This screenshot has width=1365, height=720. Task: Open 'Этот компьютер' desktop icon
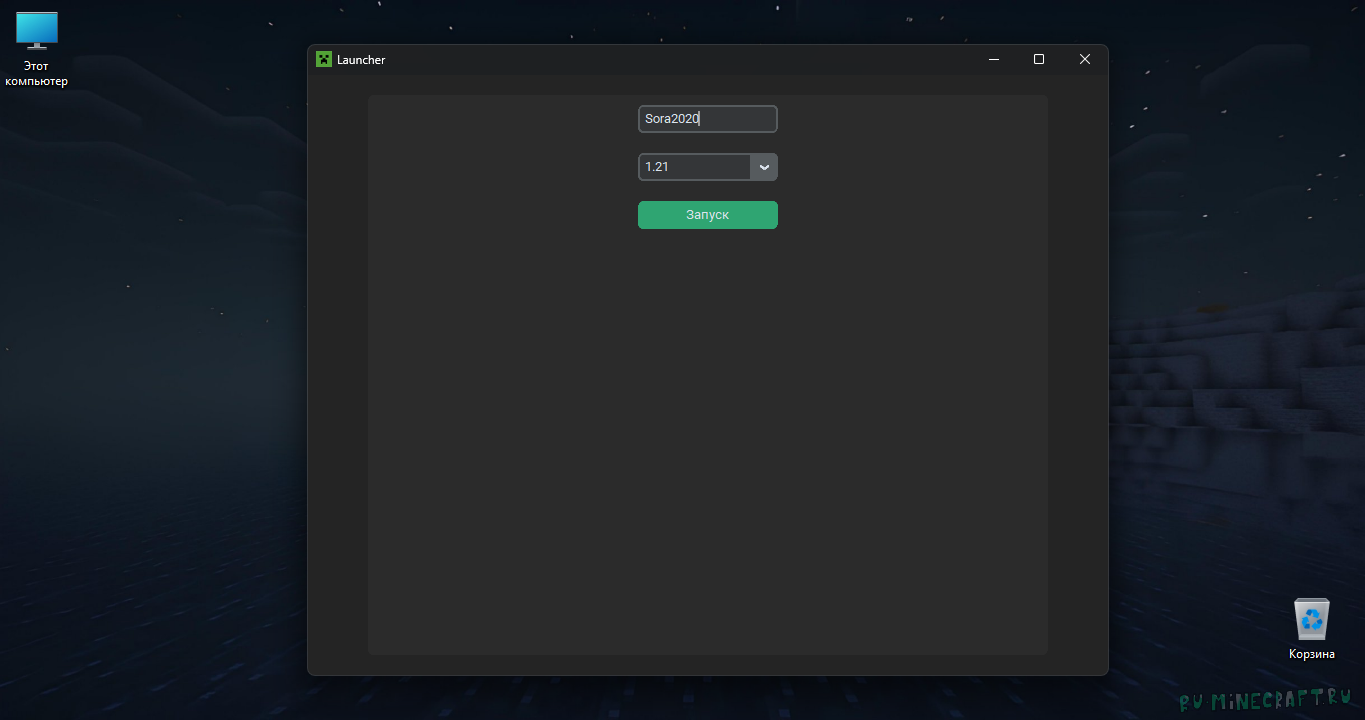click(x=37, y=49)
